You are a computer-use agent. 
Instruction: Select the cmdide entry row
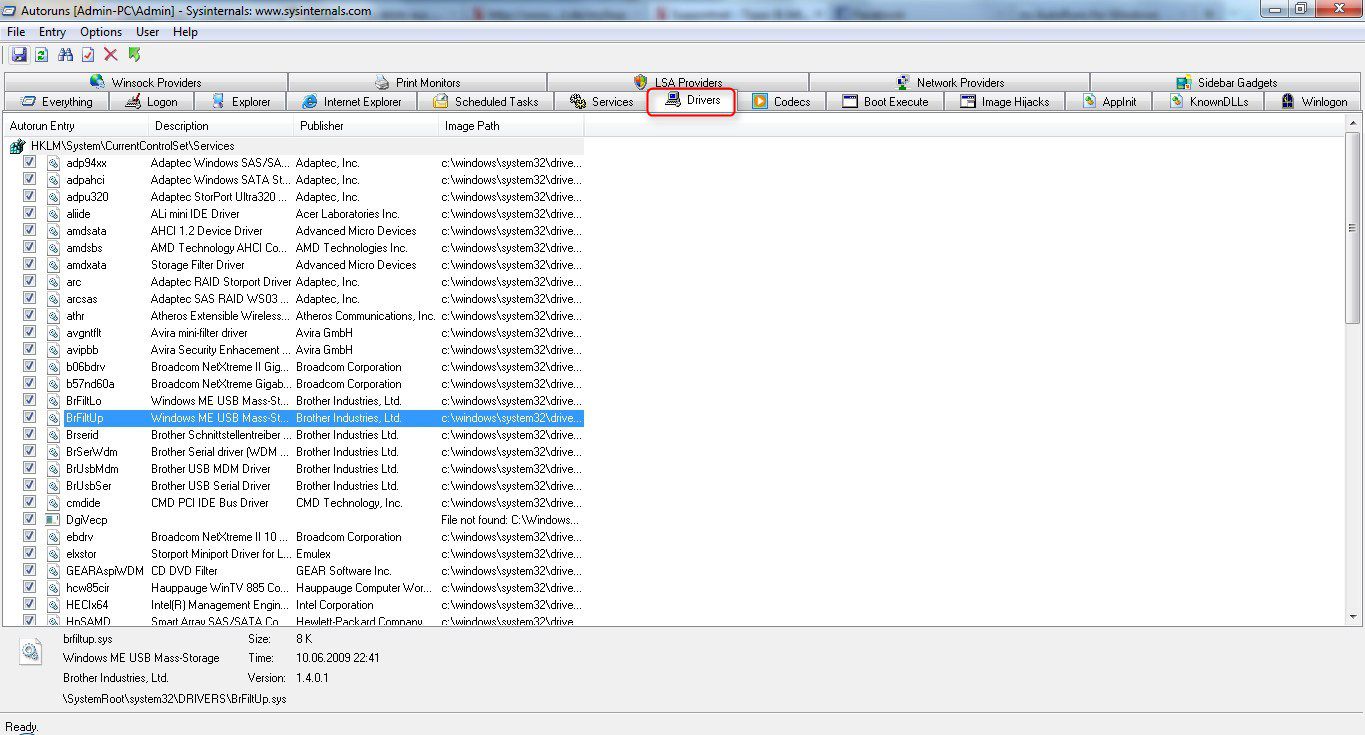[294, 503]
